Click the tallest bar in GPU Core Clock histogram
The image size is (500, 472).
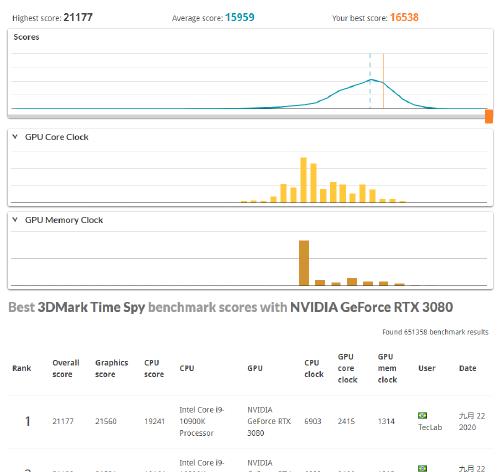point(303,180)
